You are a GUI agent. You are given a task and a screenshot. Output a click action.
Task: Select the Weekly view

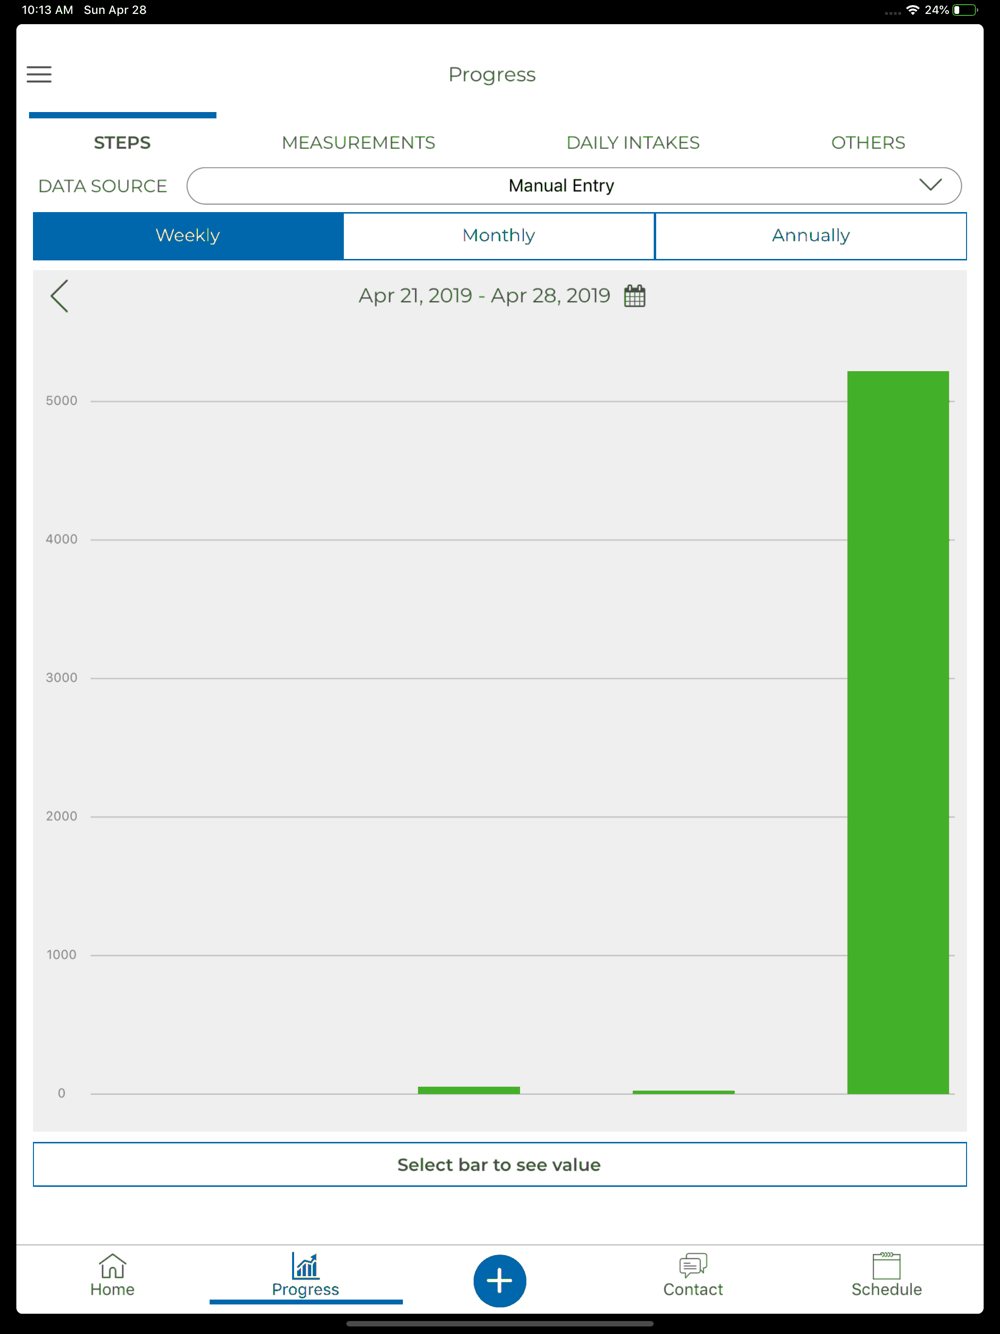(x=188, y=236)
